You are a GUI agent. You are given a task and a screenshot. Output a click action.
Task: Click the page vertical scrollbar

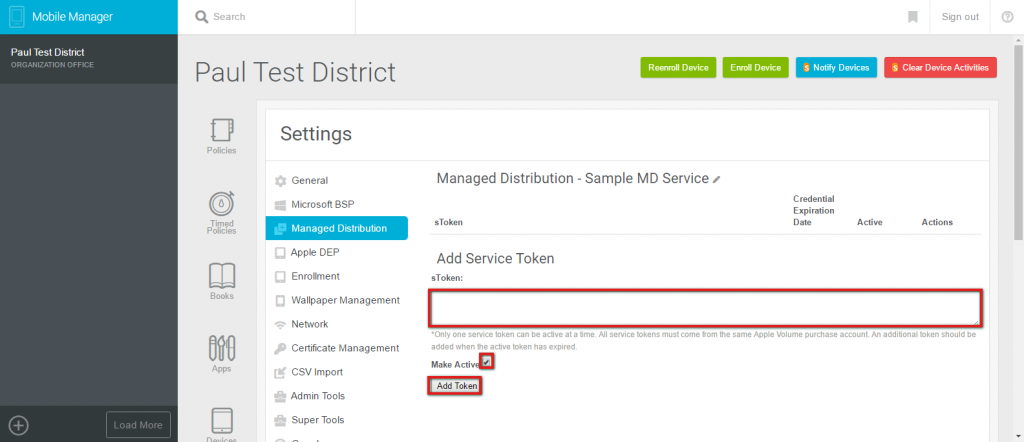click(1017, 143)
